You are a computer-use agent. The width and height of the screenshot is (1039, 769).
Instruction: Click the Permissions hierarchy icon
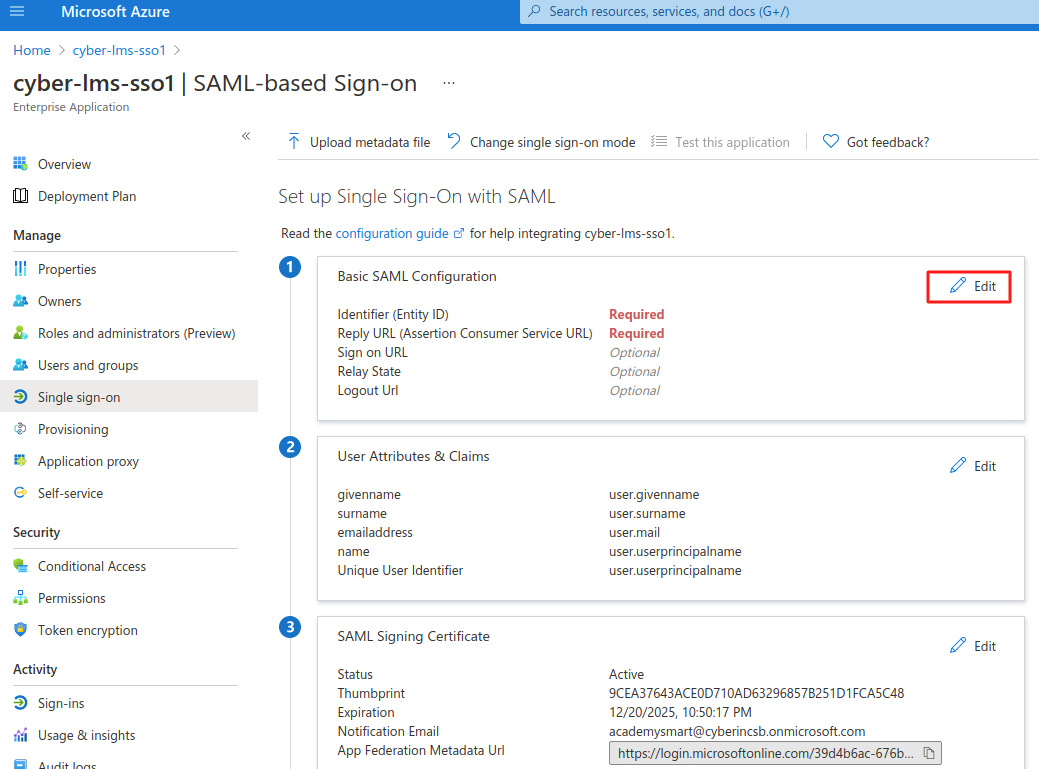pyautogui.click(x=21, y=597)
